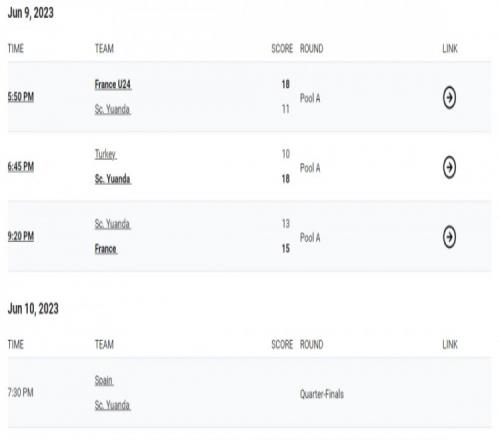Viewport: 500px width, 440px height.
Task: Click the 7:30 PM time entry
Action: click(x=21, y=392)
